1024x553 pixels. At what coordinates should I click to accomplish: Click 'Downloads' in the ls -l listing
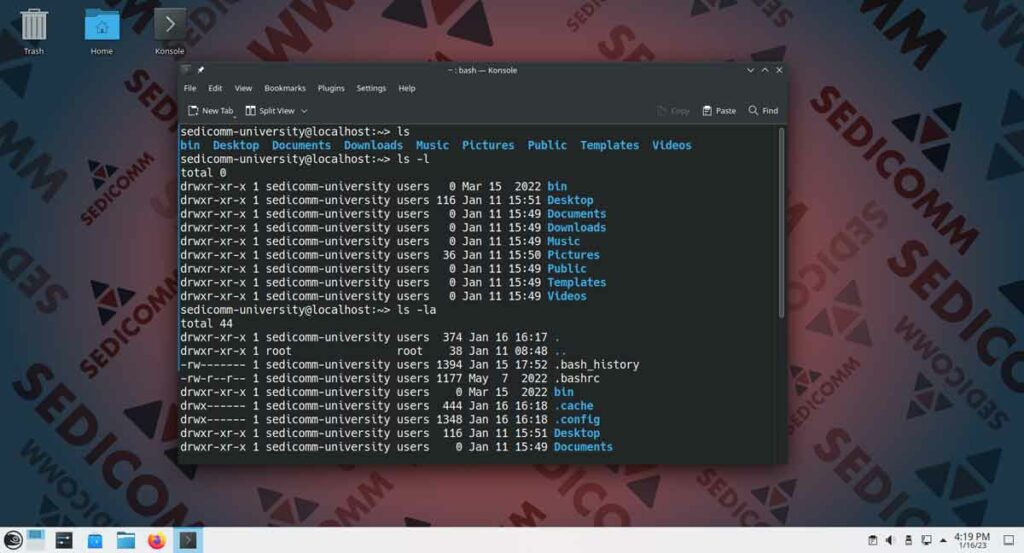click(577, 227)
